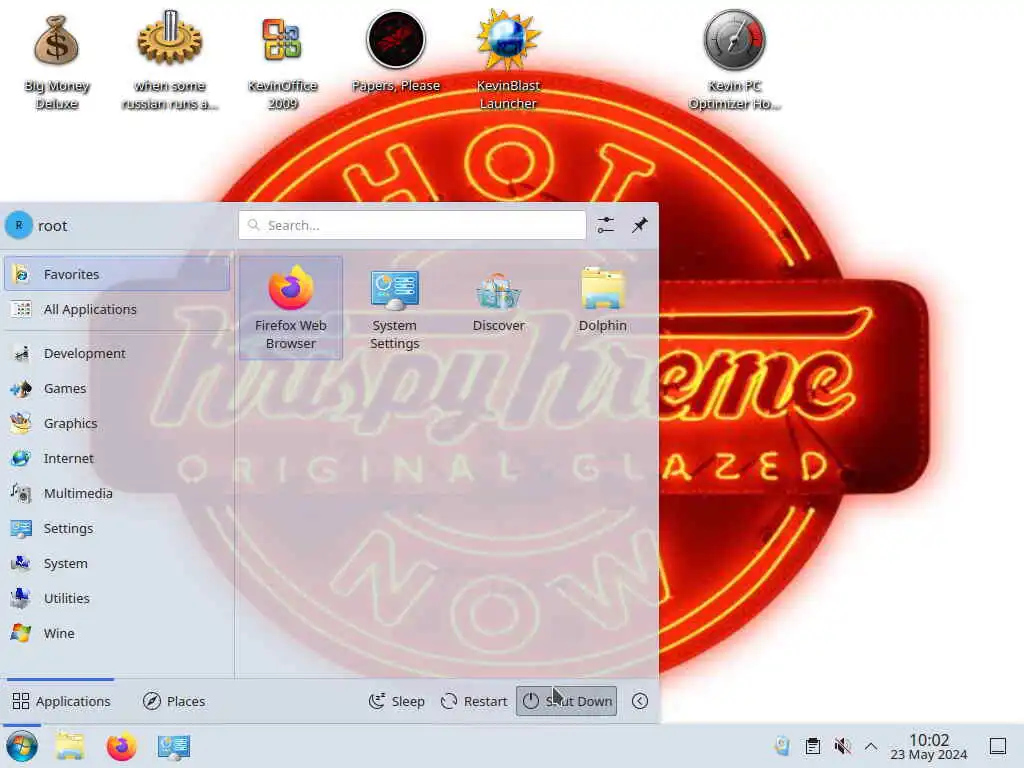Launch Firefox from the taskbar
Viewport: 1024px width, 768px height.
click(121, 746)
